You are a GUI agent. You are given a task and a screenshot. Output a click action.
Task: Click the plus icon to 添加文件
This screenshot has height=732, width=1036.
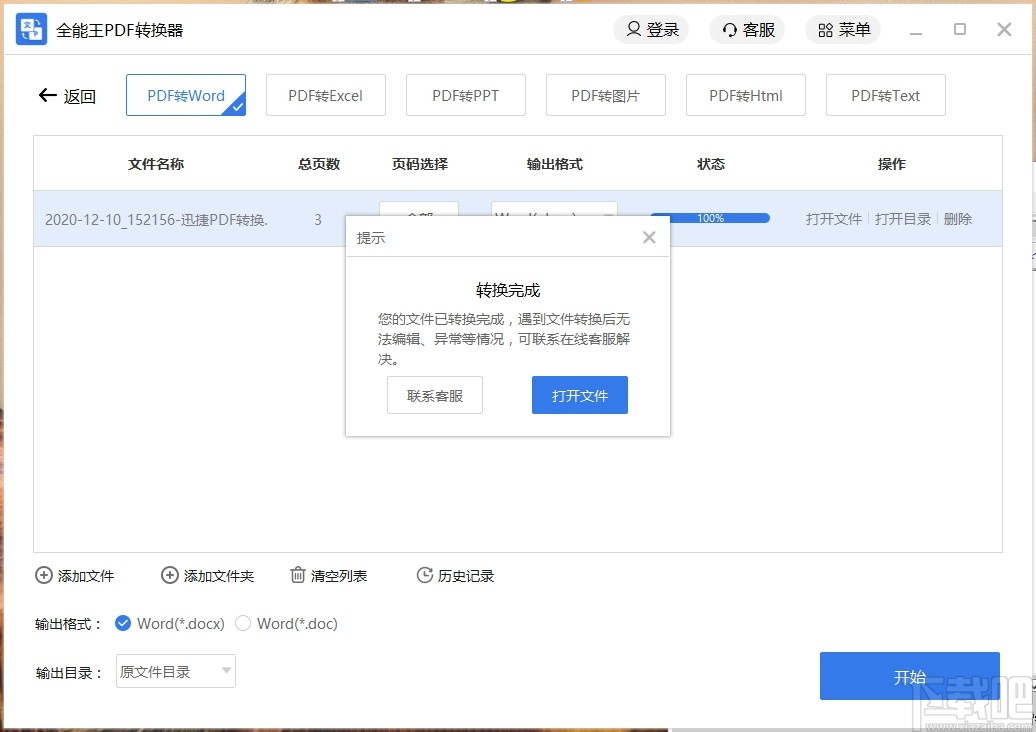(x=43, y=575)
